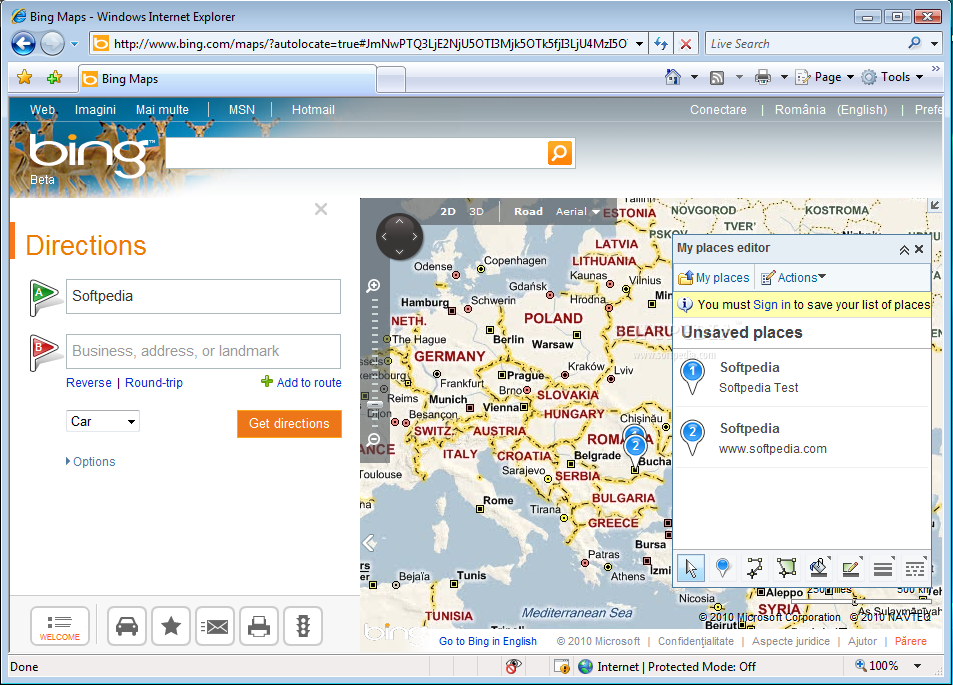Click the Refresh button in address bar
This screenshot has width=953, height=685.
point(661,44)
